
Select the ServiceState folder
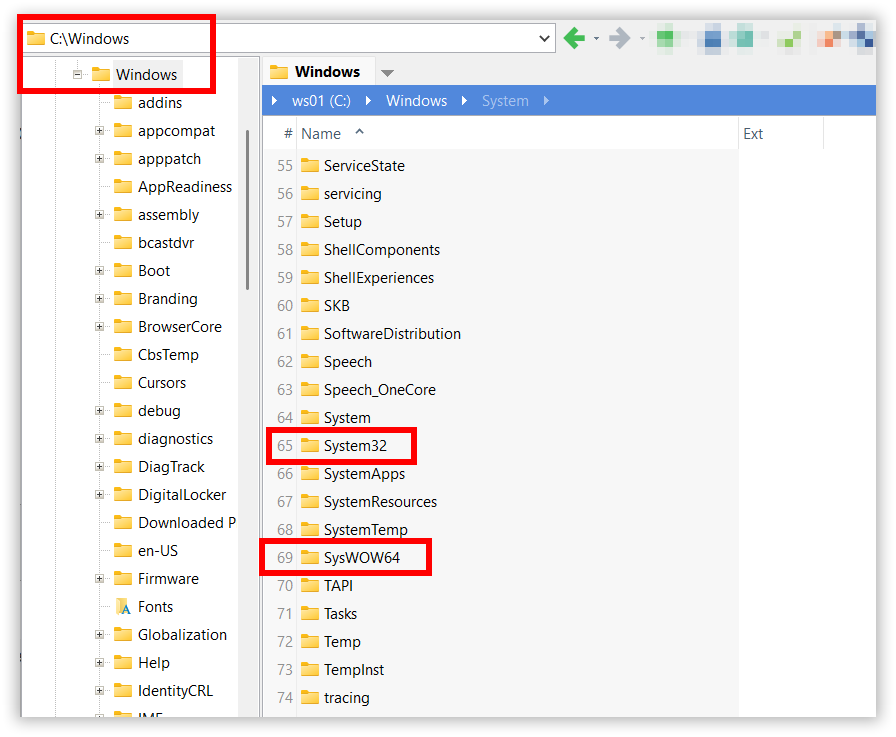click(x=364, y=166)
